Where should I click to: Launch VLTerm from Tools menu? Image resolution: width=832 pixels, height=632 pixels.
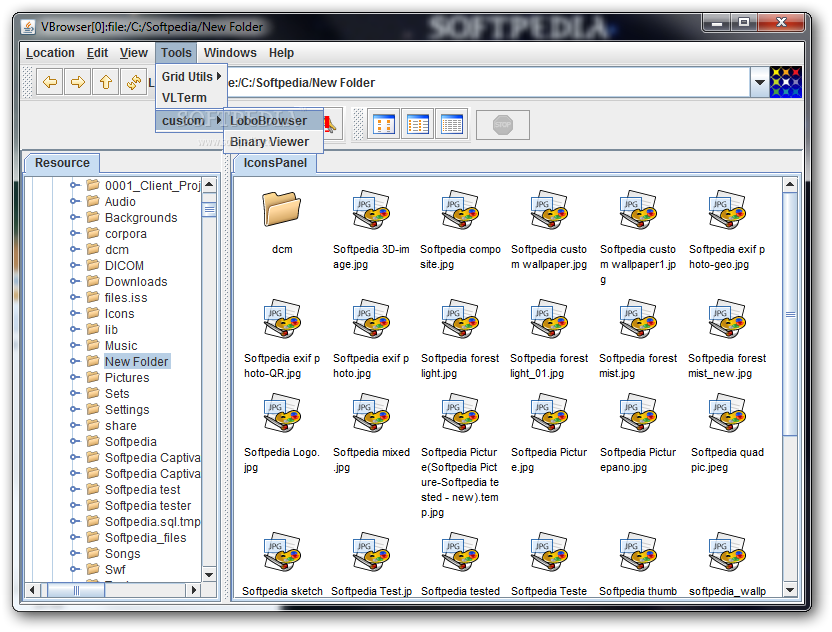tap(191, 98)
